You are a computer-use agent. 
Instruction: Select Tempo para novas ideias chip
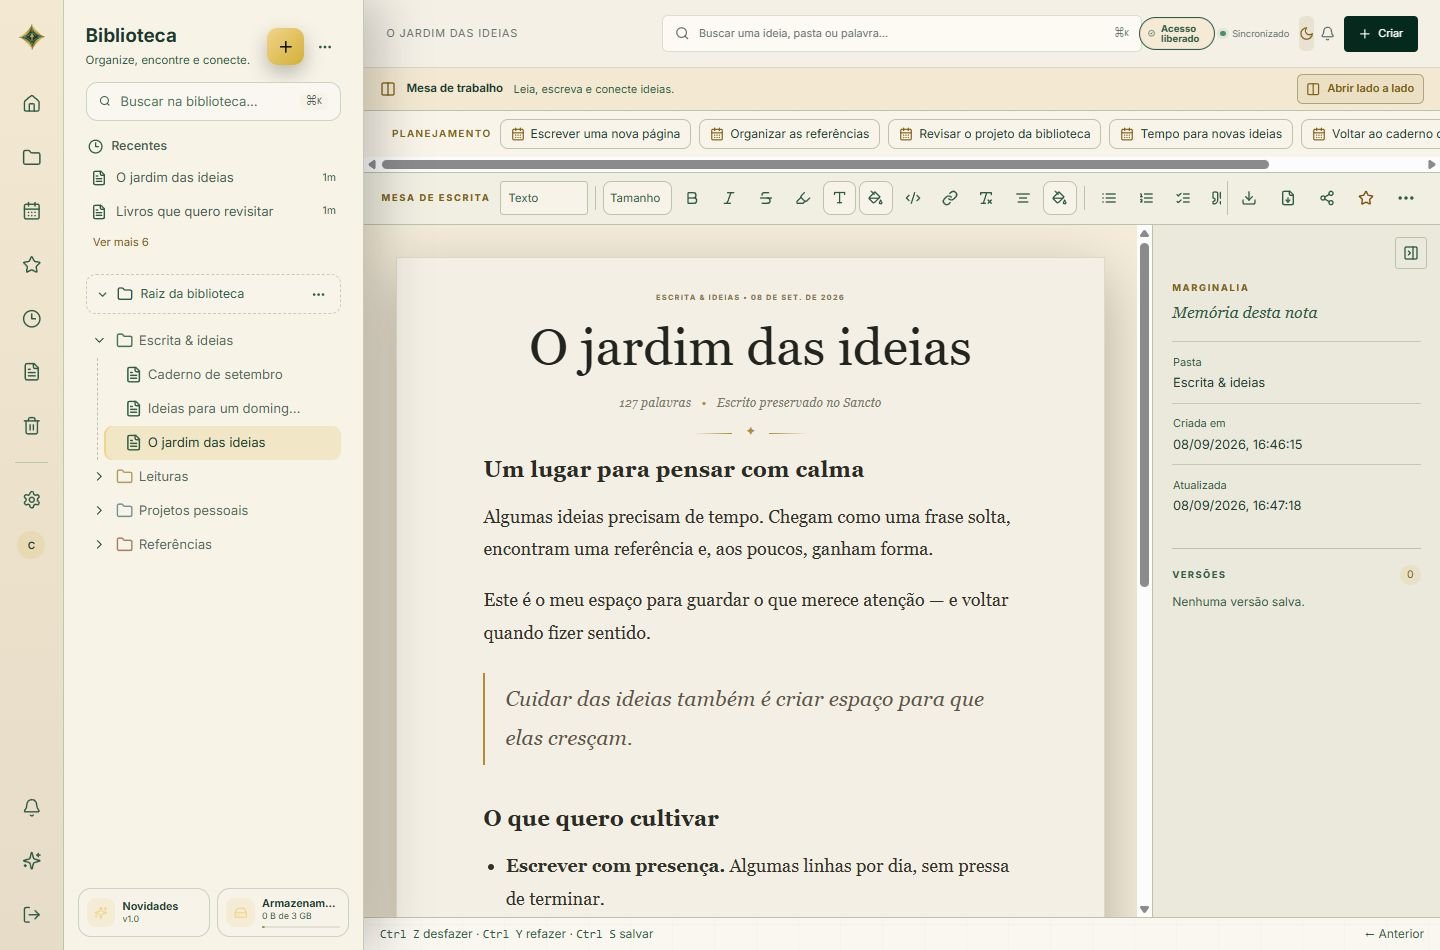tap(1201, 134)
